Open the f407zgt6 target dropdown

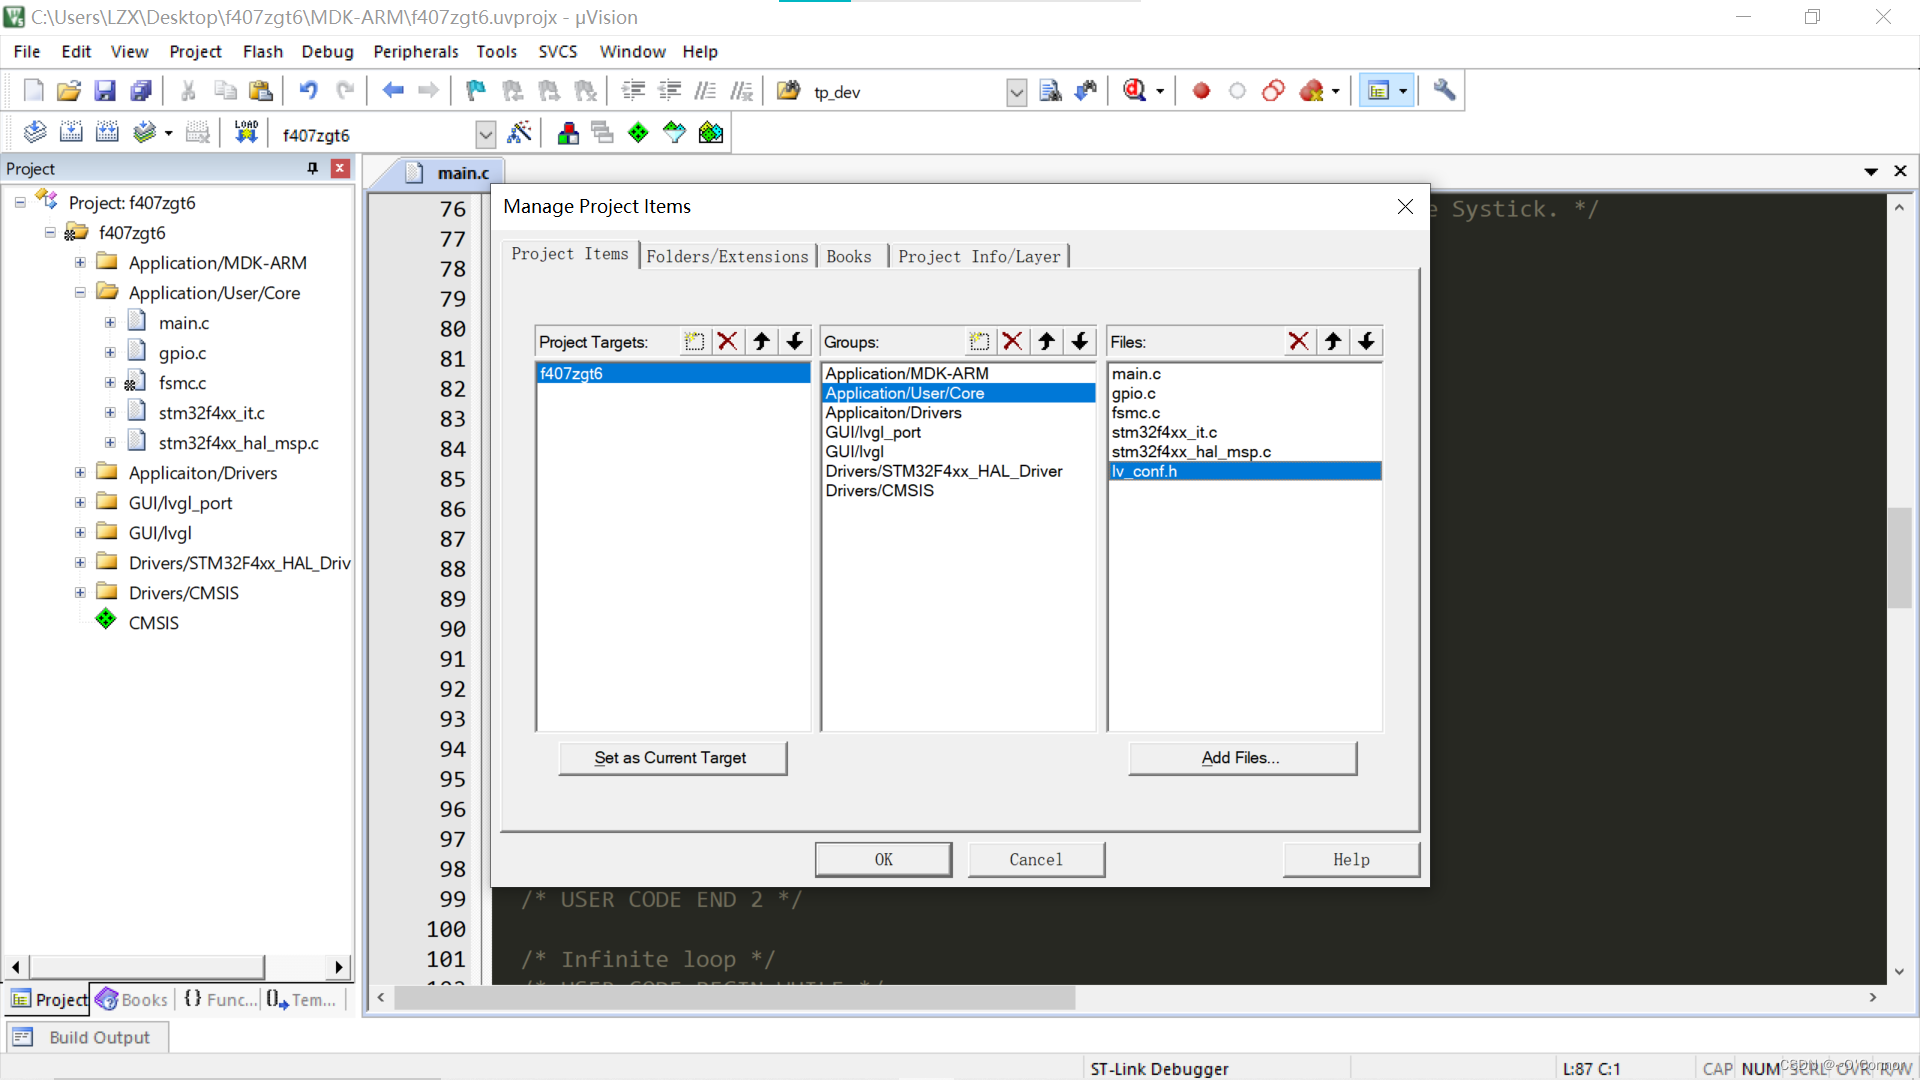(x=485, y=134)
